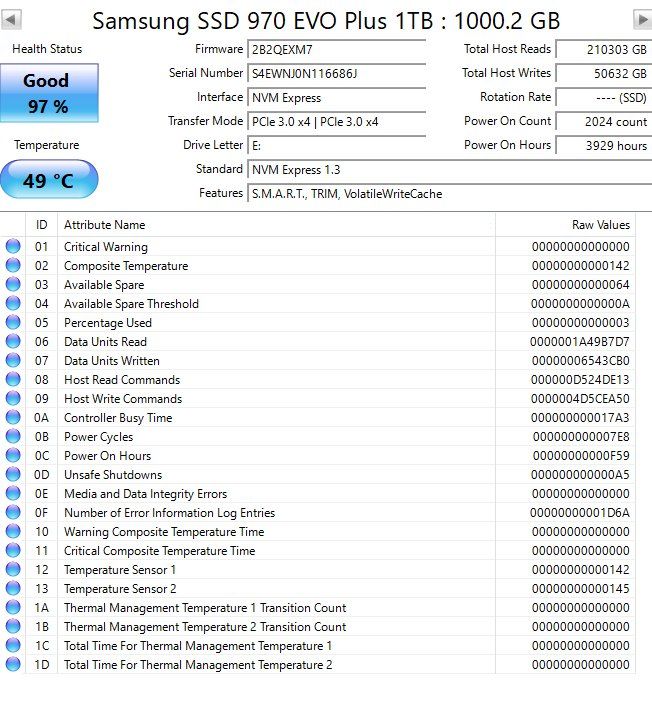Click the ID column header
The width and height of the screenshot is (652, 715).
click(x=41, y=225)
